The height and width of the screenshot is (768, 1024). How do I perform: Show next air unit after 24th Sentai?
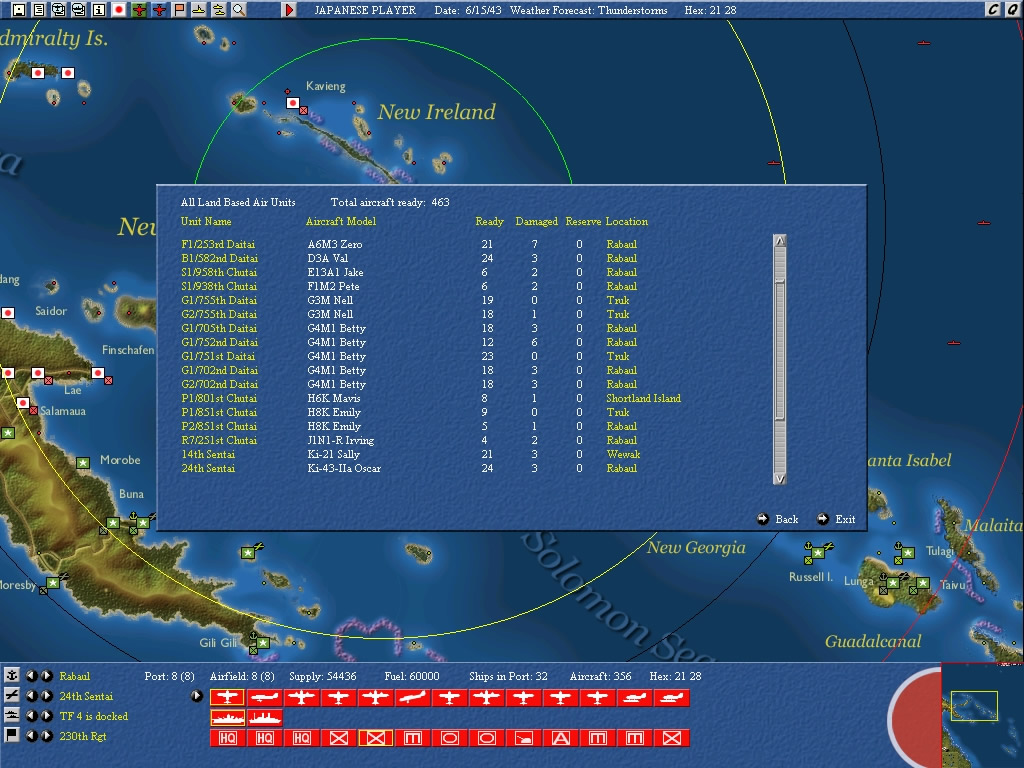coord(47,696)
